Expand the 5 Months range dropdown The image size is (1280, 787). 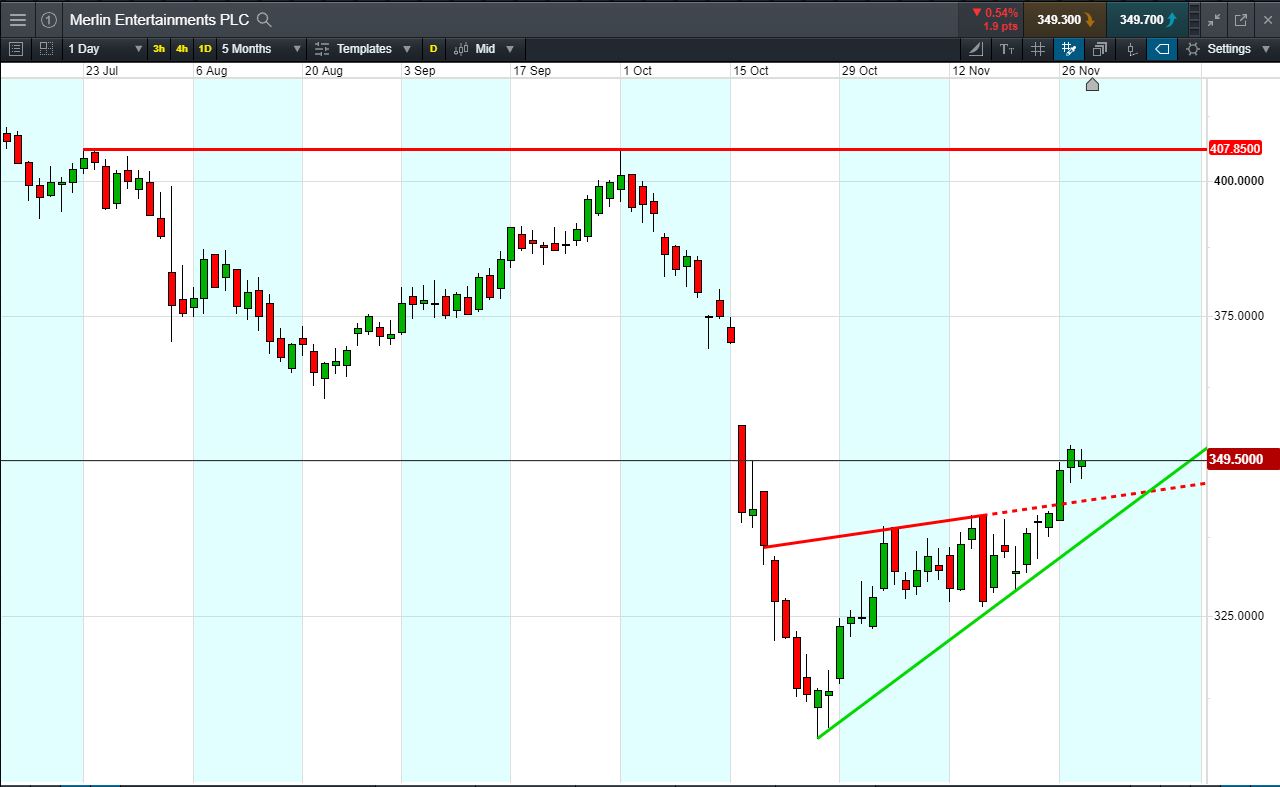(x=297, y=49)
